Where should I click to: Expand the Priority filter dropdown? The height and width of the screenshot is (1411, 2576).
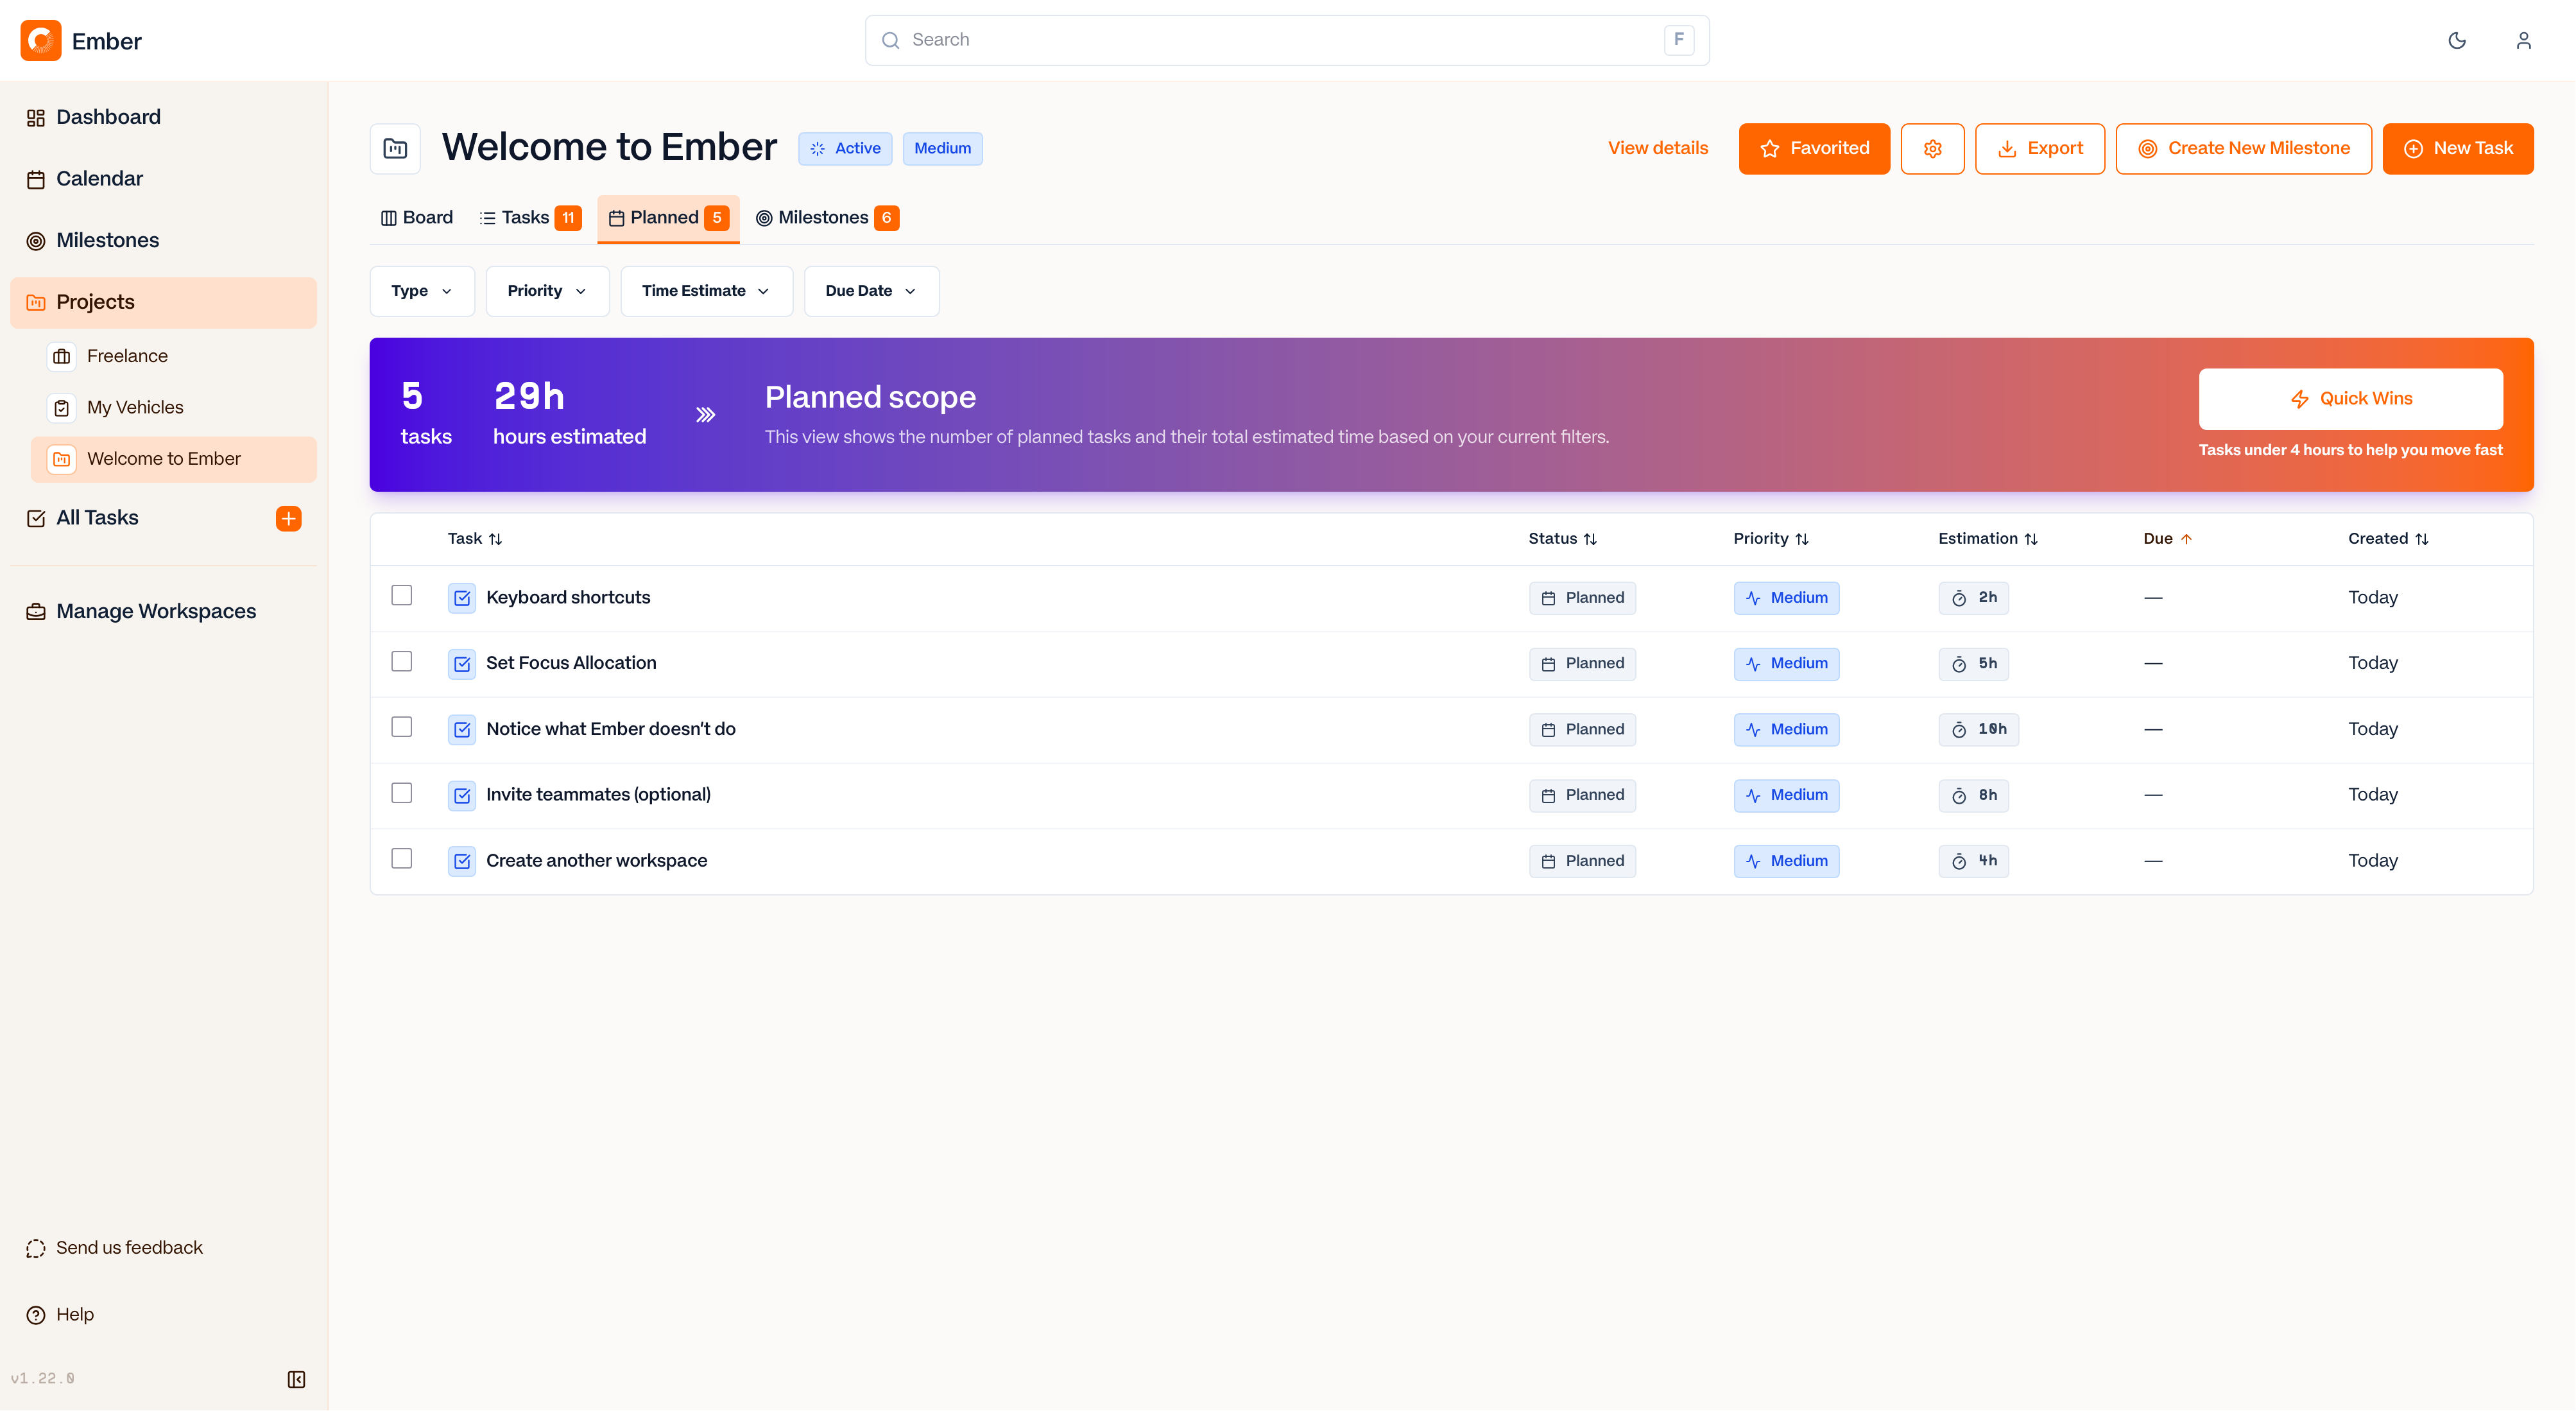pos(546,291)
